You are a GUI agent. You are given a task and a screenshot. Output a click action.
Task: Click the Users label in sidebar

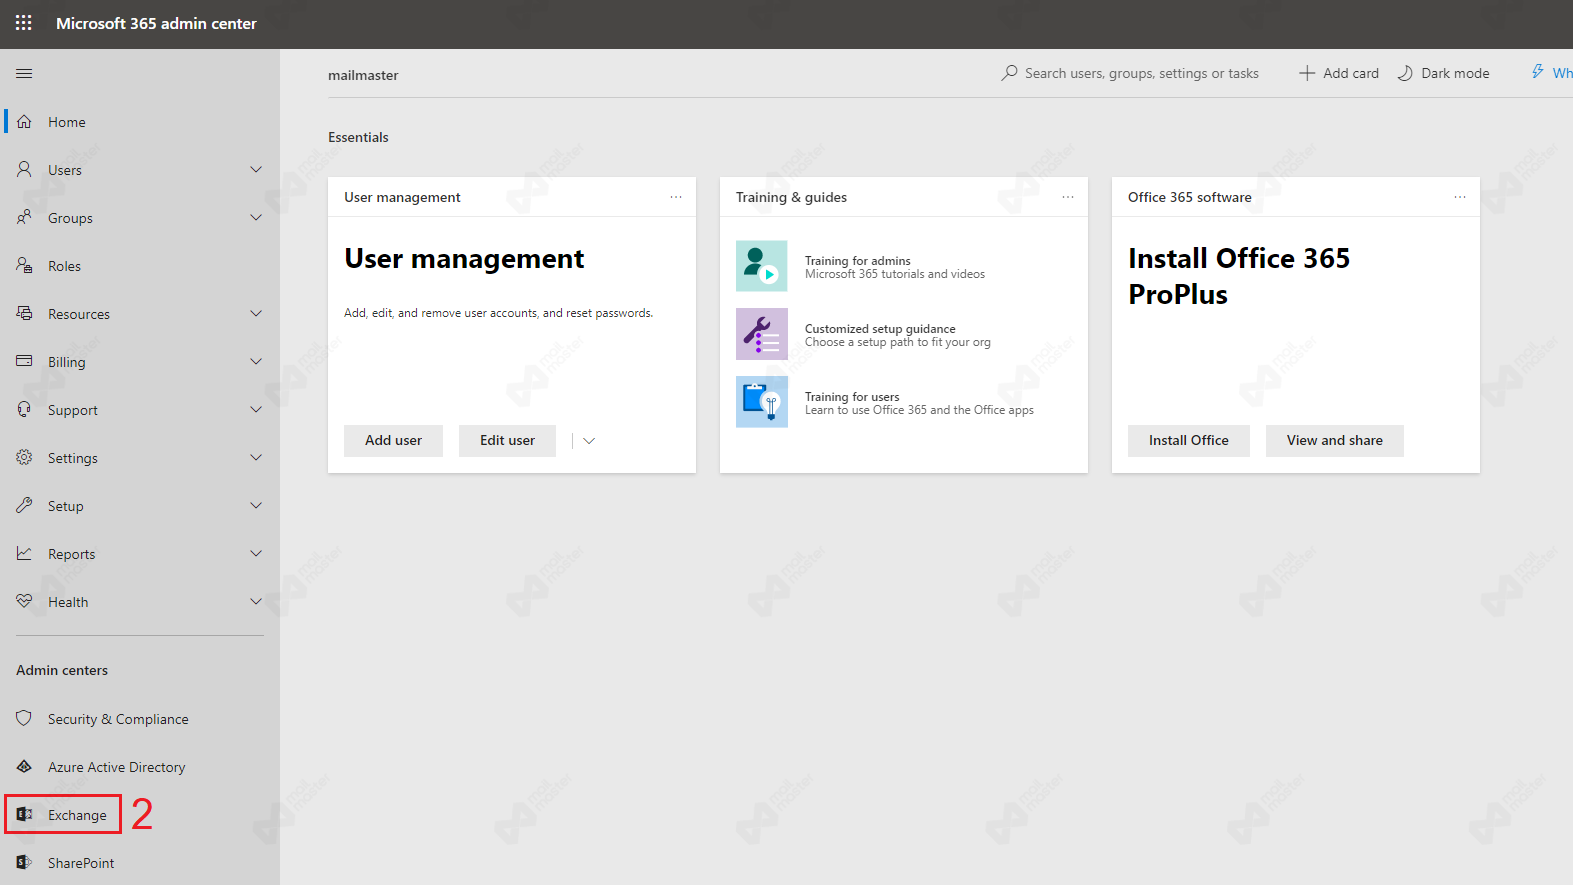(x=65, y=170)
